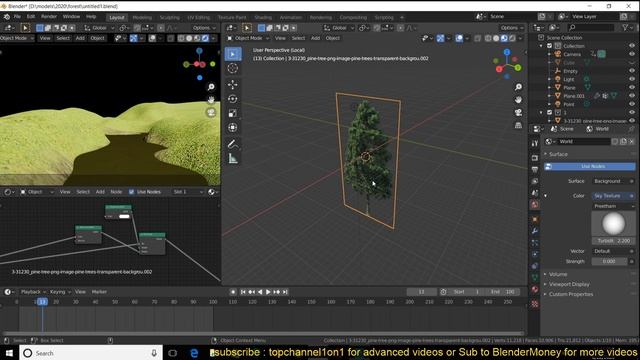640x360 pixels.
Task: Open the Tool properties tab
Action: click(535, 143)
